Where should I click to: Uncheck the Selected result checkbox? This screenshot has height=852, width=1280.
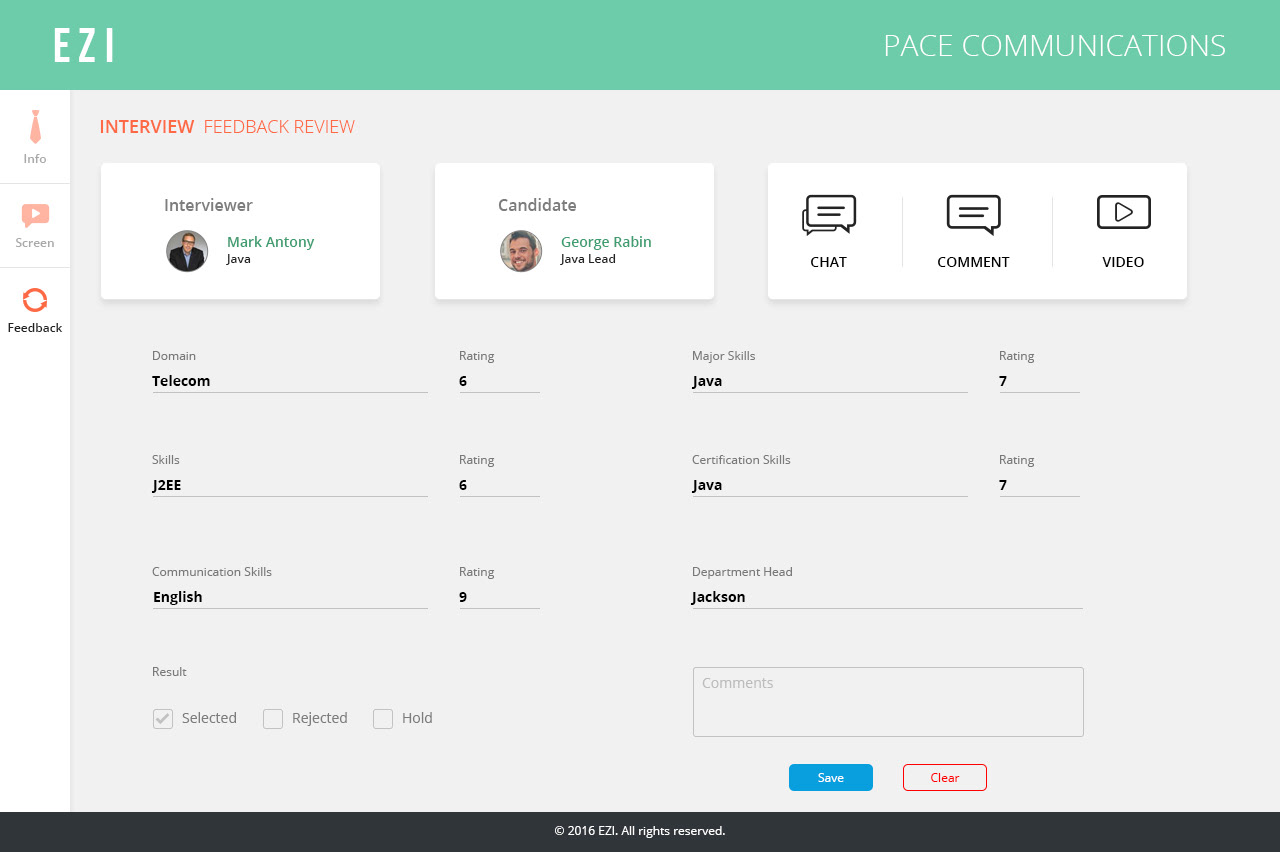(x=163, y=718)
